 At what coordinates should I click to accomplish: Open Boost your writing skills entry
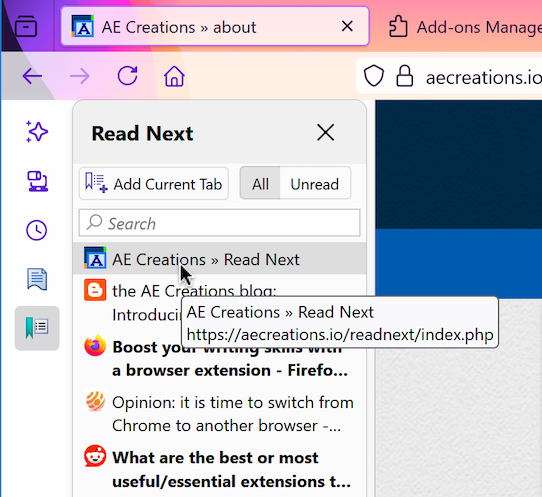tap(219, 358)
